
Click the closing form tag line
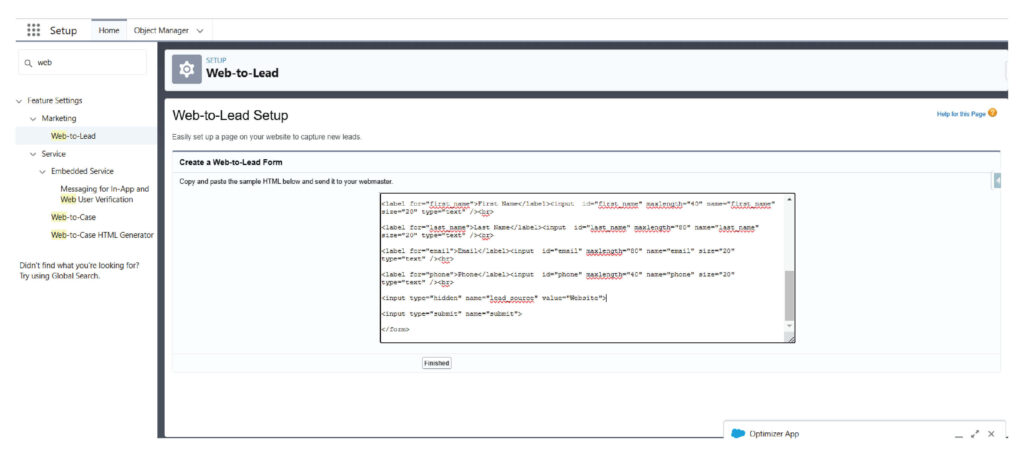395,330
